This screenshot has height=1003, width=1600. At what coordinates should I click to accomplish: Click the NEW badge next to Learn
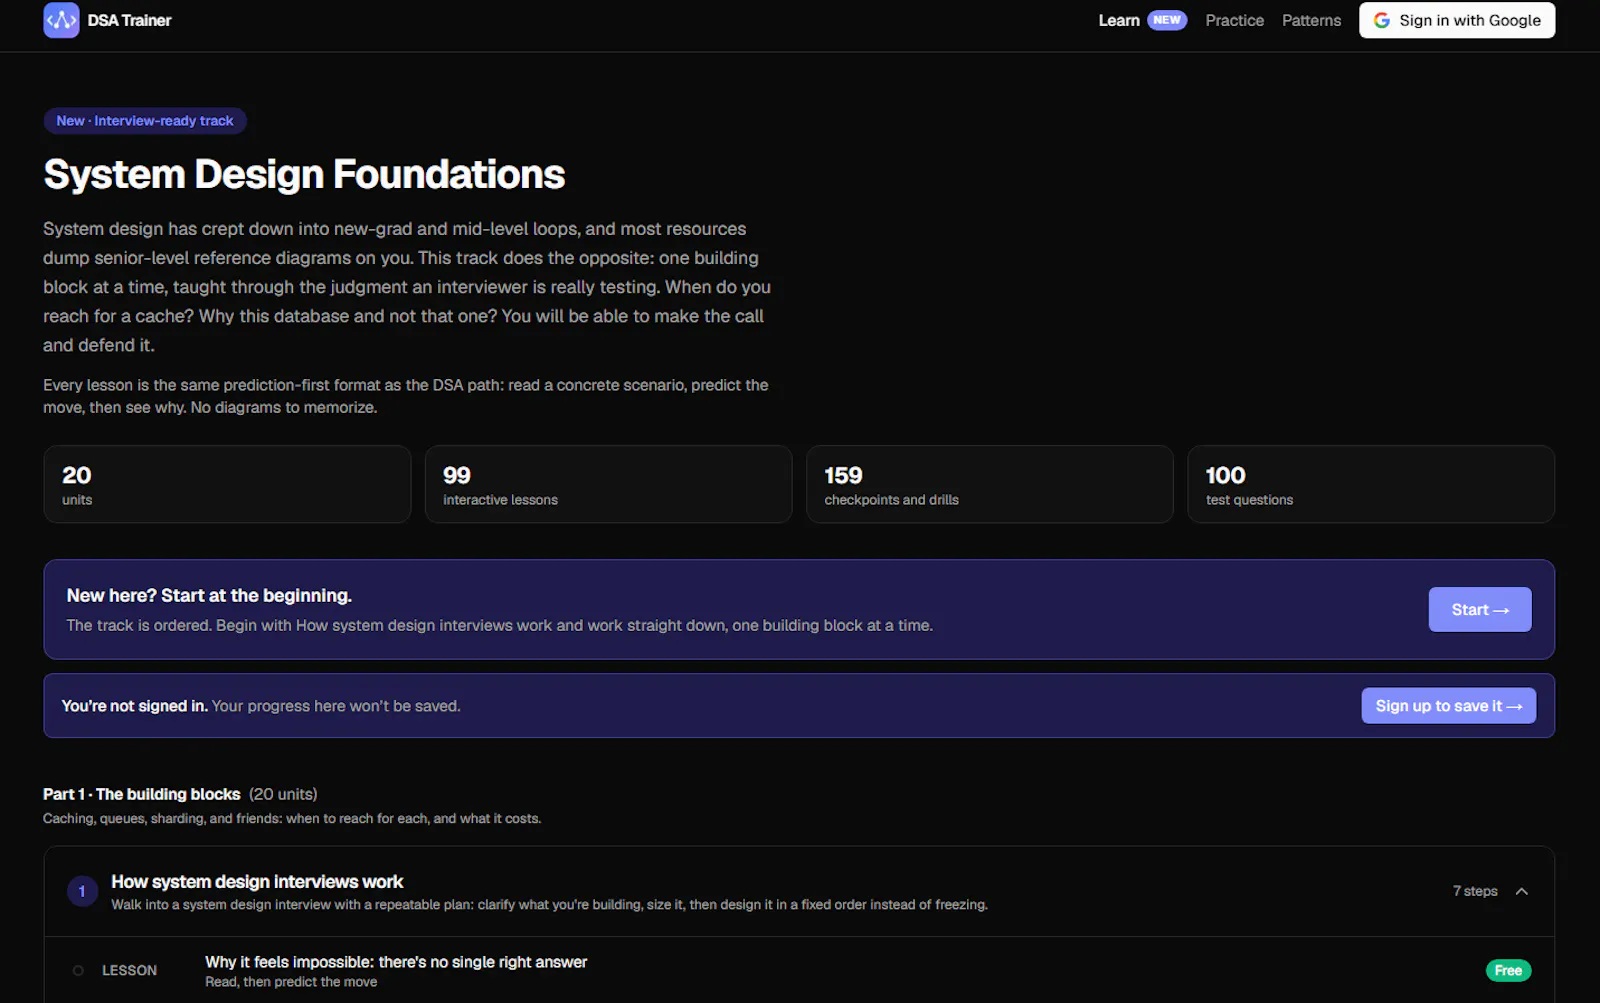[x=1167, y=20]
